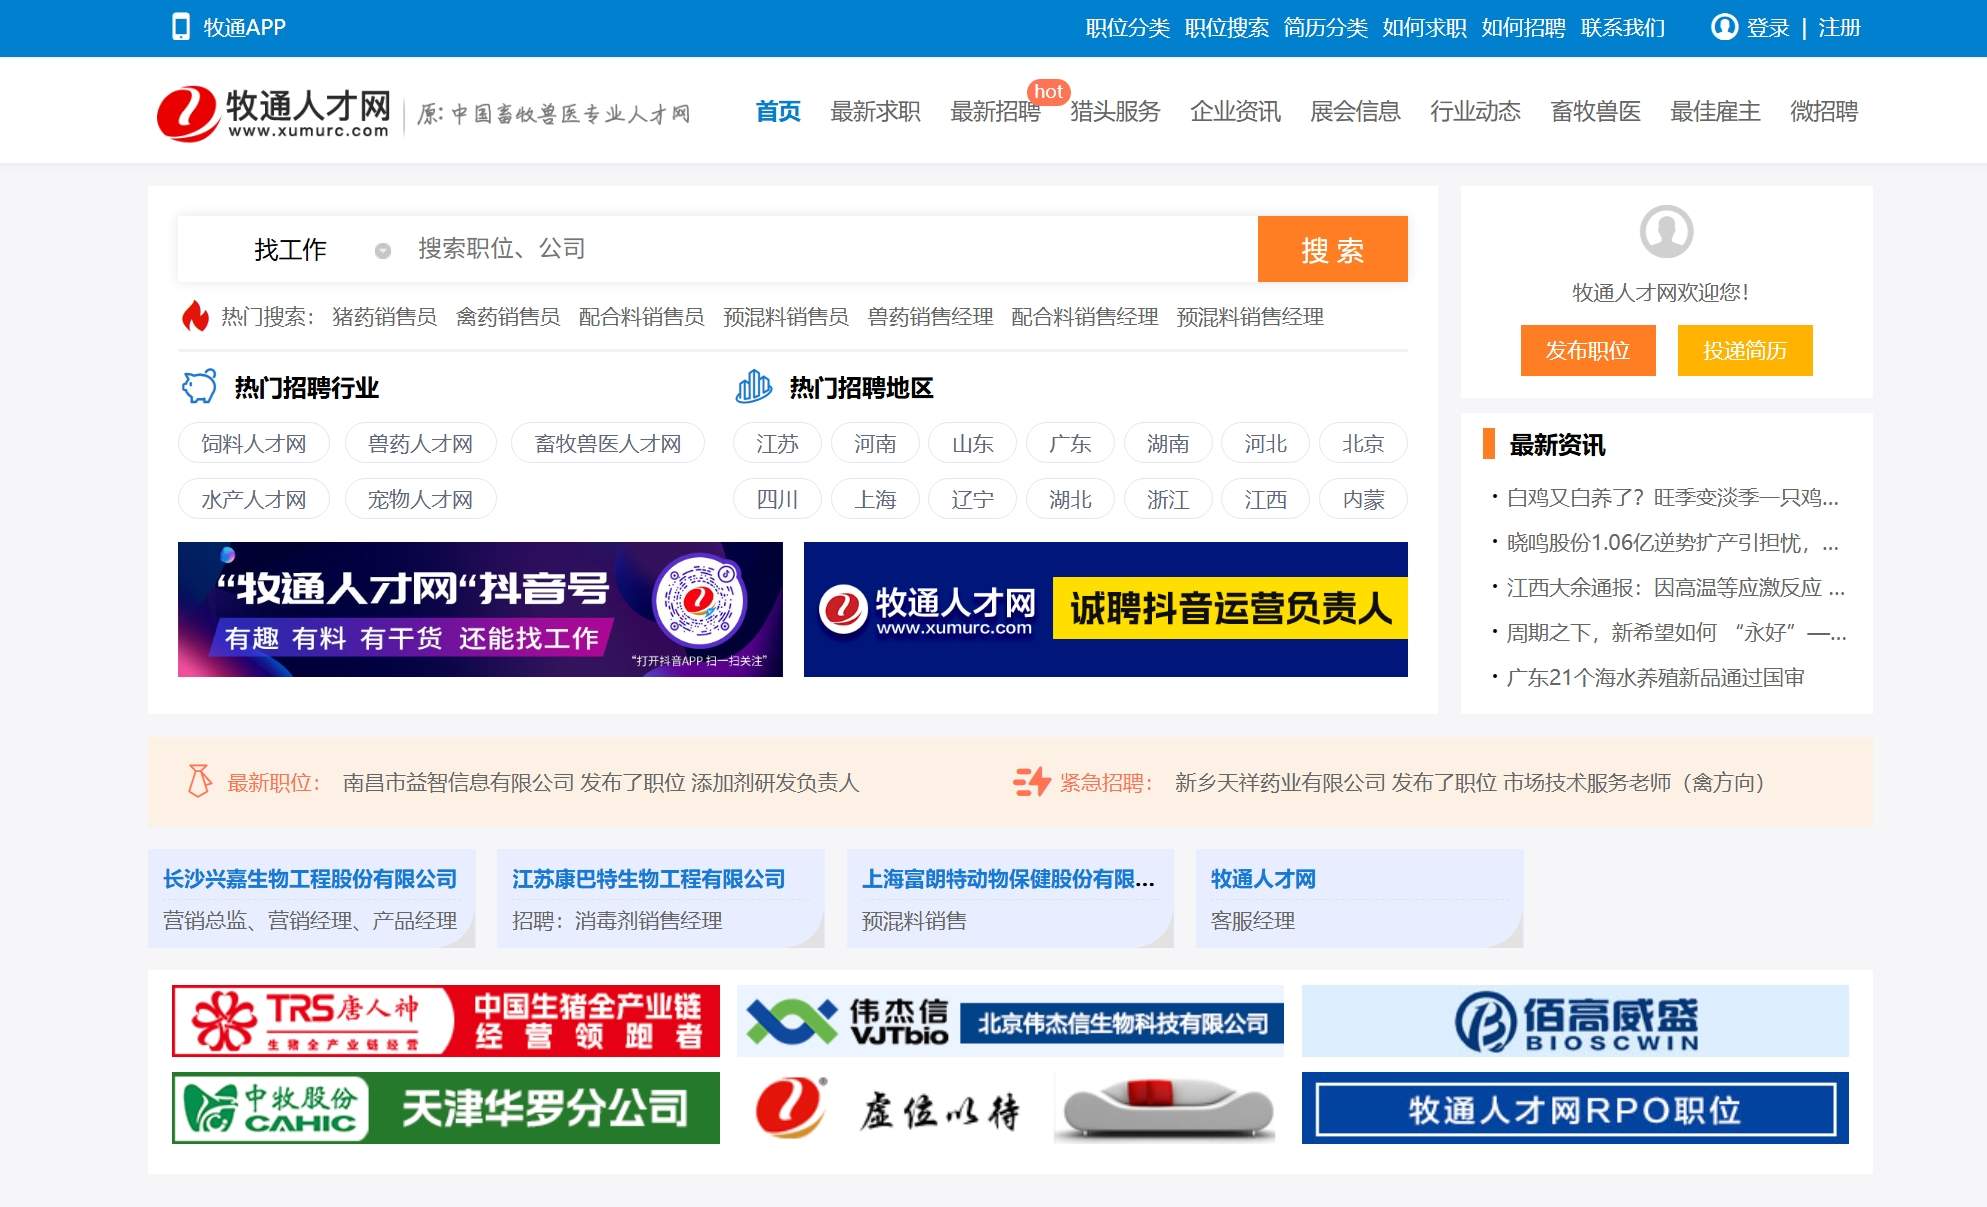Click the user avatar icon next to 登录
The width and height of the screenshot is (1987, 1207).
click(1724, 27)
